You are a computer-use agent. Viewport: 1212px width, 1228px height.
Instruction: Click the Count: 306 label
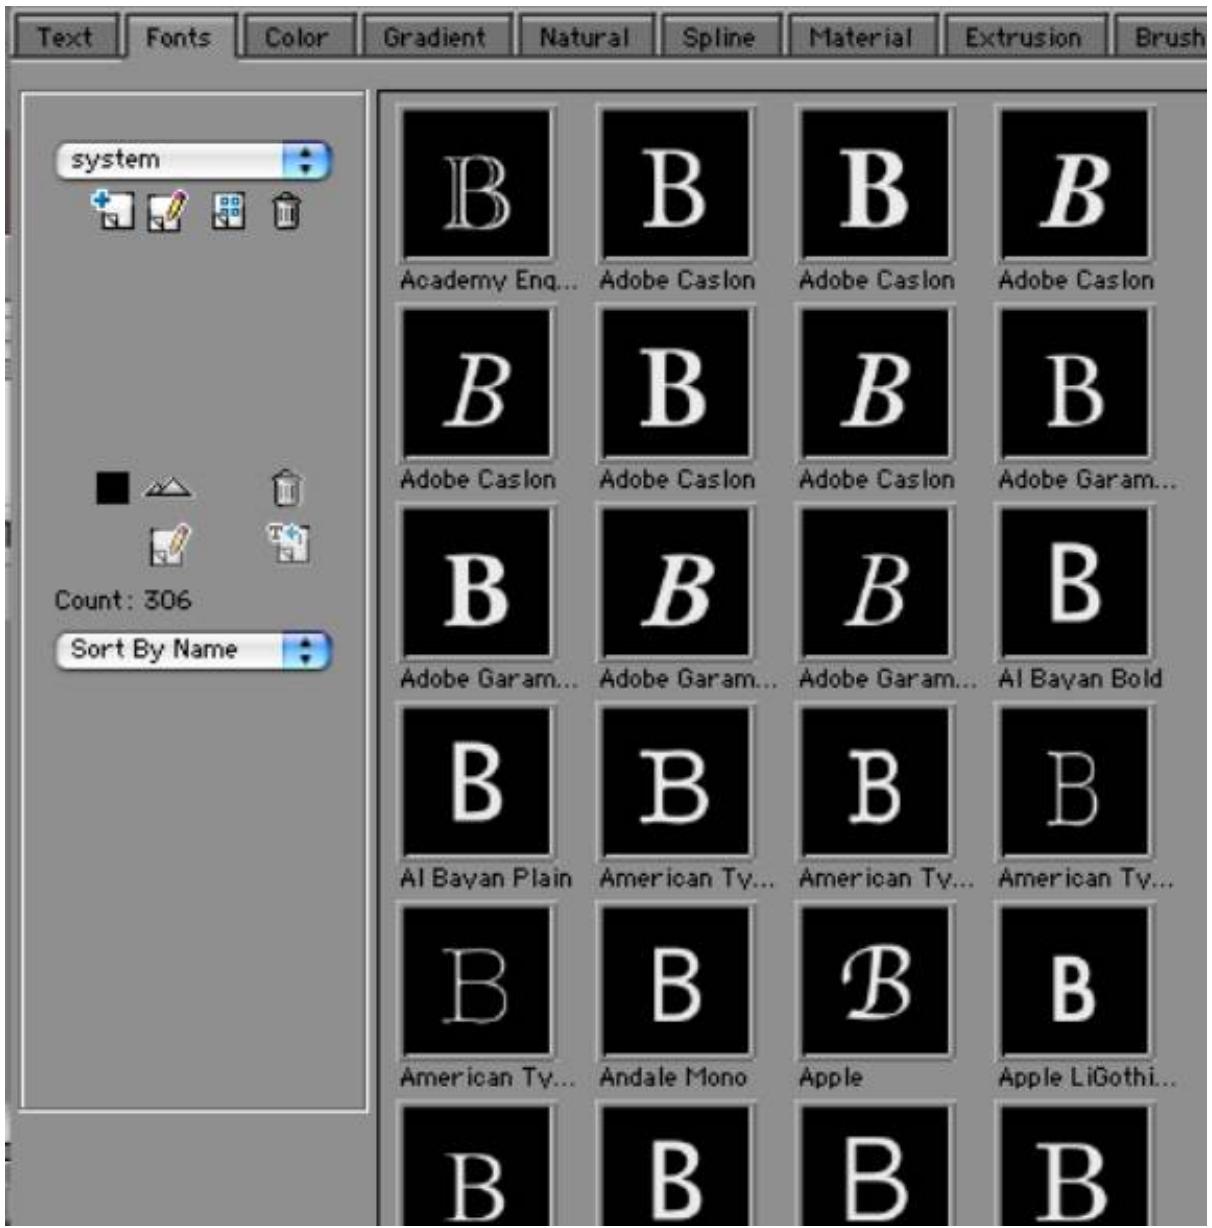point(123,600)
